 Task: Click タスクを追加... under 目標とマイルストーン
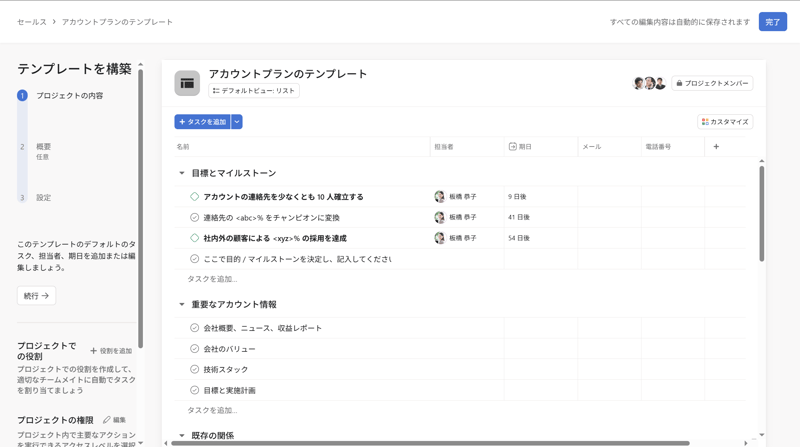click(x=212, y=279)
